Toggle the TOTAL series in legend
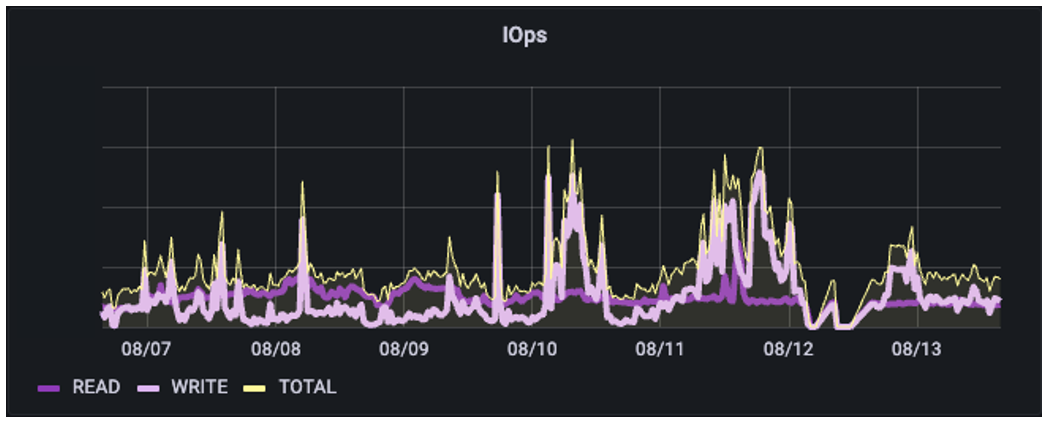Image resolution: width=1047 pixels, height=421 pixels. coord(308,387)
